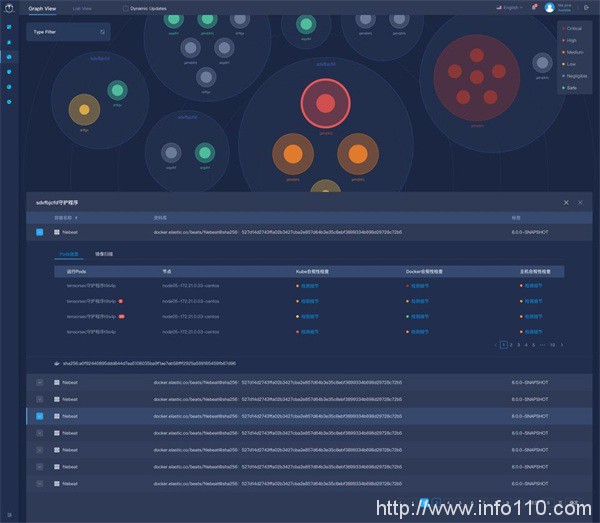600x523 pixels.
Task: Toggle the blue-checked filebeat row in lower list
Action: click(x=40, y=415)
